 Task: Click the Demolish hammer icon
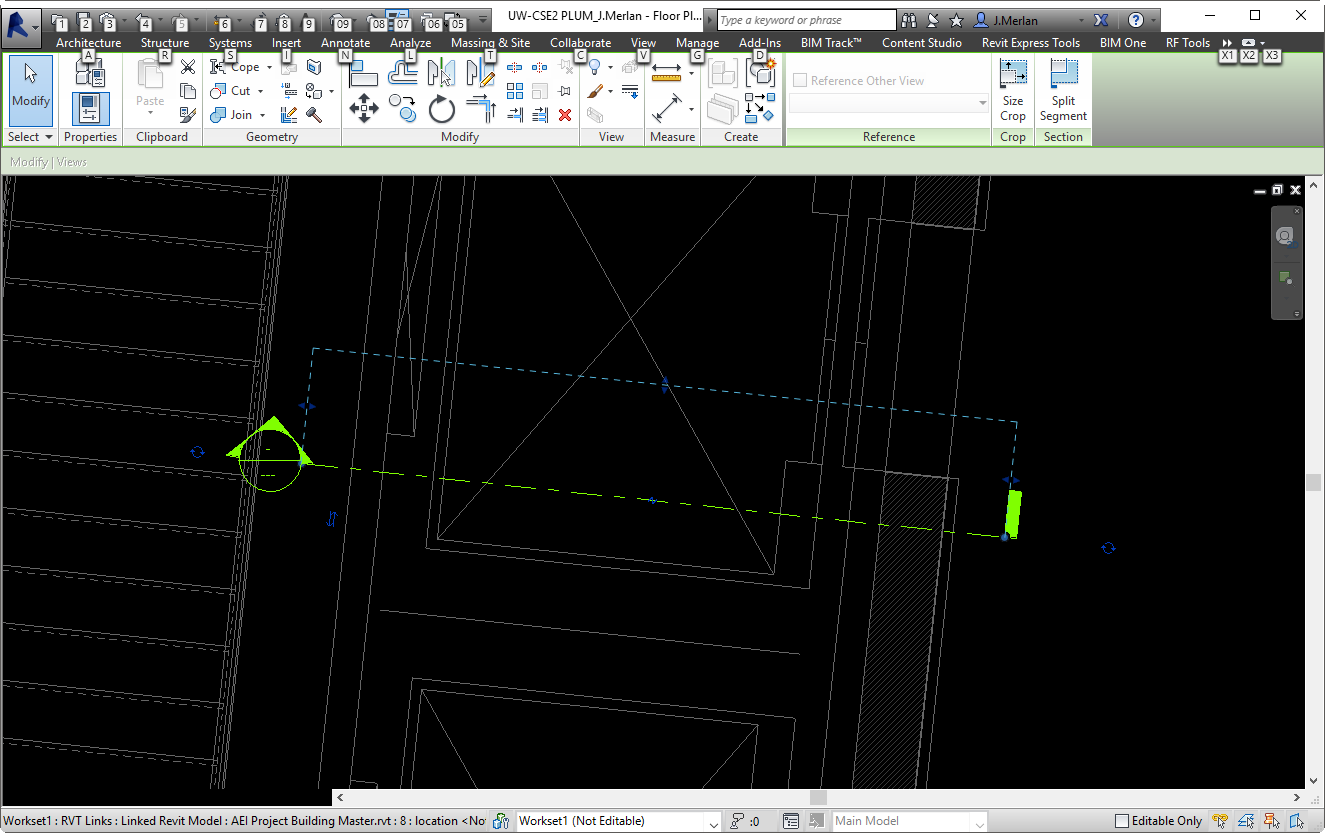[314, 115]
